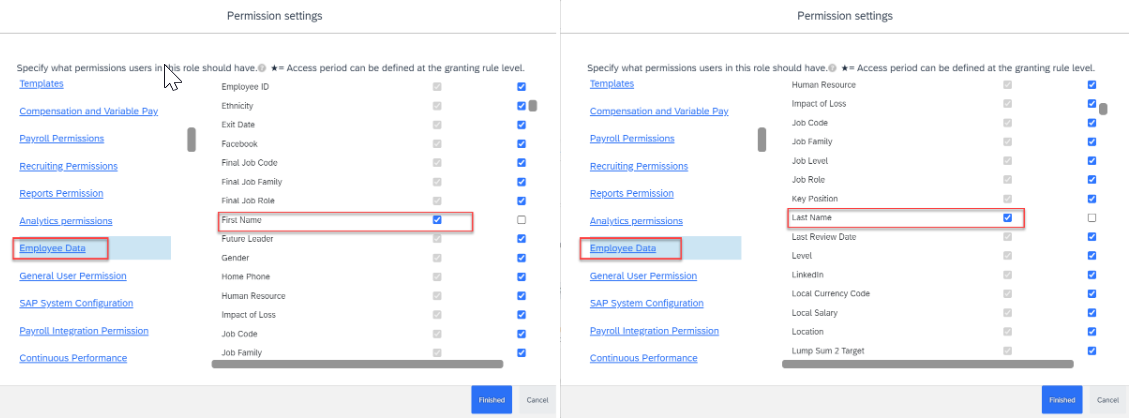Uncheck the LinkedIn edit checkbox in right panel

tap(1092, 275)
